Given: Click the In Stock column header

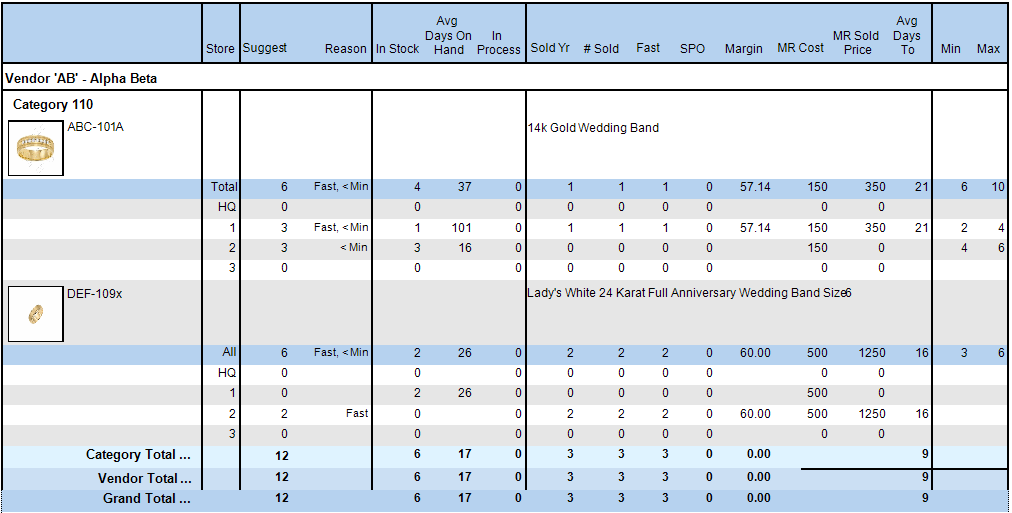Looking at the screenshot, I should point(397,49).
